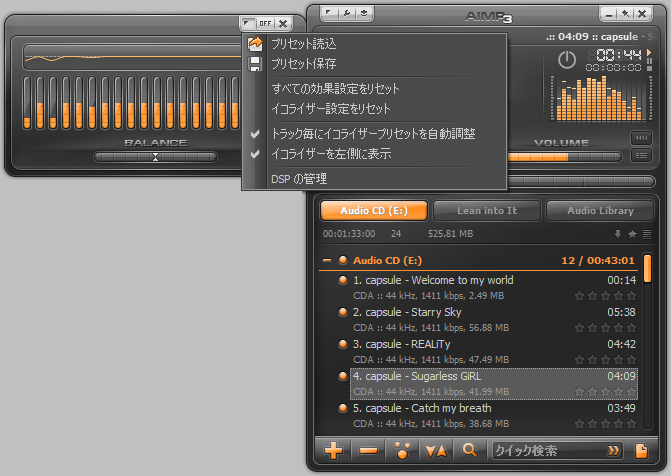Switch to the Audio CD (E:) tab
The image size is (671, 476).
pyautogui.click(x=374, y=211)
